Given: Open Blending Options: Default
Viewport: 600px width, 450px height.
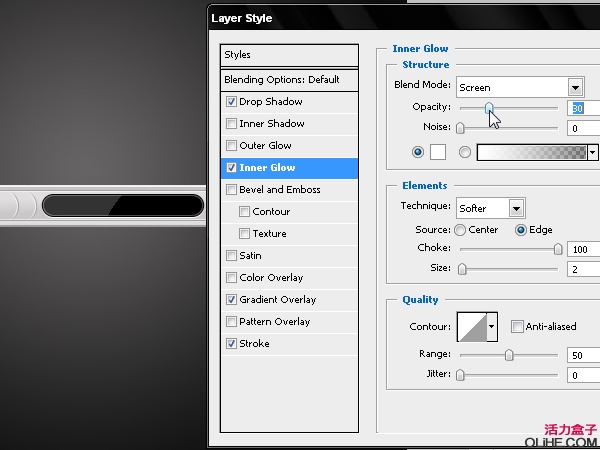Looking at the screenshot, I should coord(289,80).
